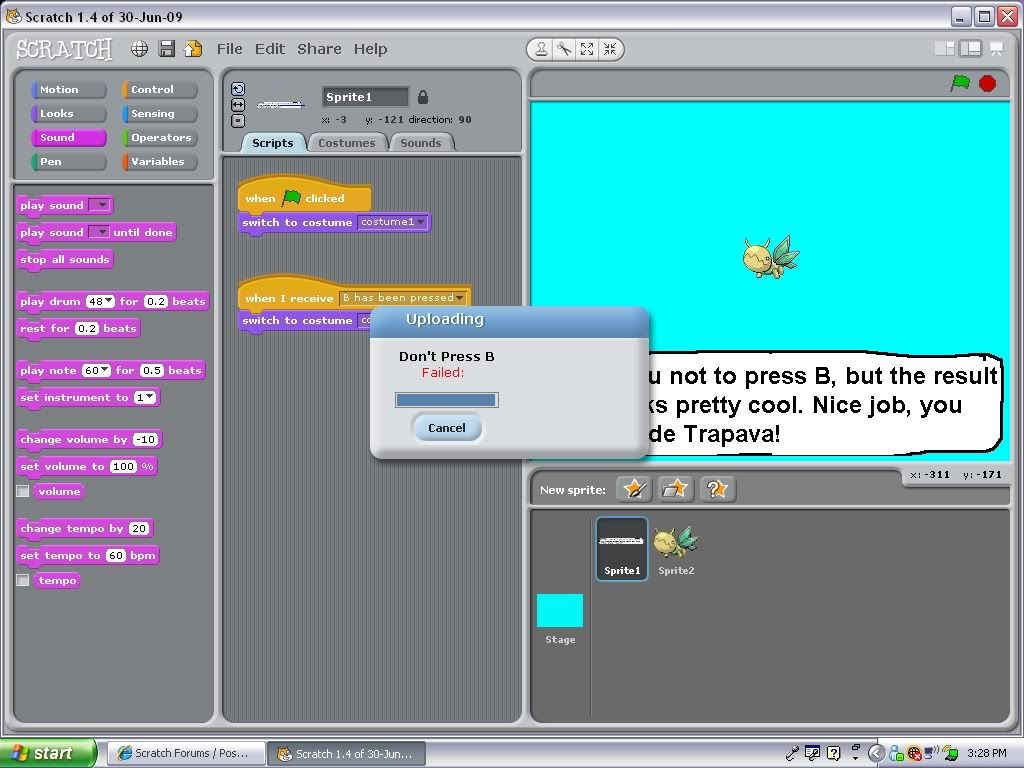The image size is (1024, 768).
Task: Open the drum number dropdown in play drum block
Action: (x=106, y=301)
